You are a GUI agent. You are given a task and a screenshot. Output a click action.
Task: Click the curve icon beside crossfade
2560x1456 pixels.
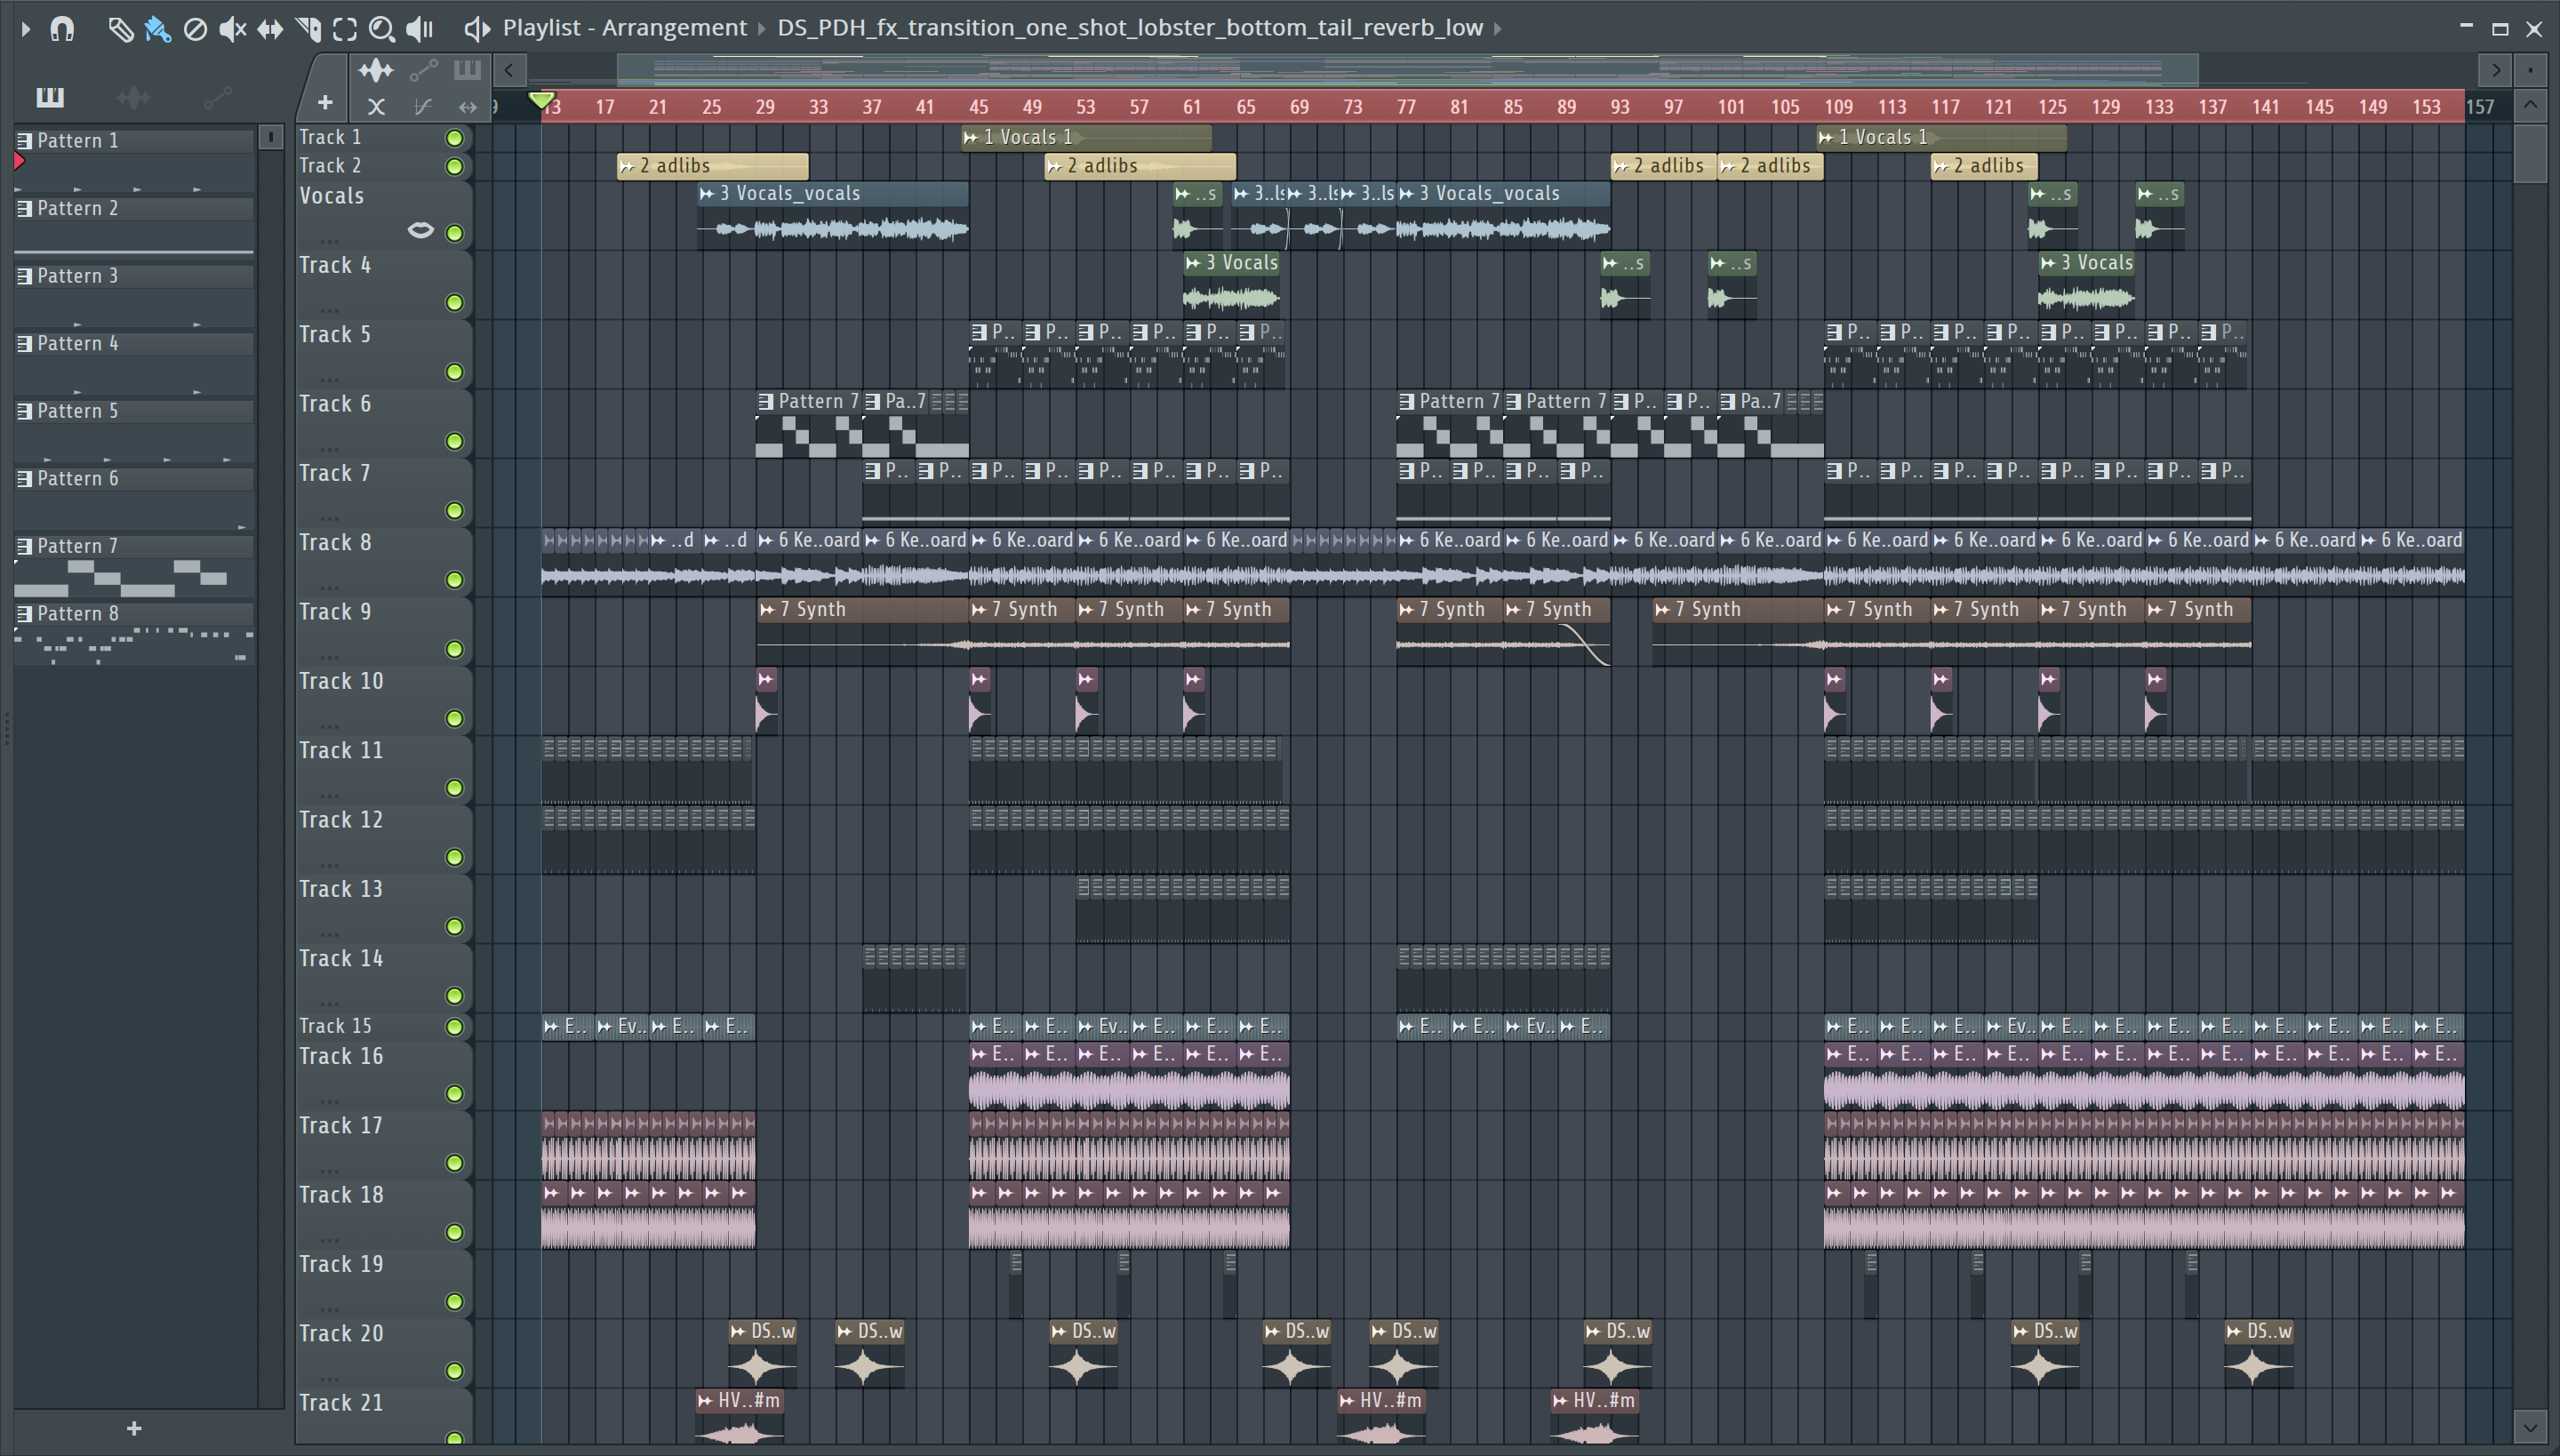[x=422, y=106]
